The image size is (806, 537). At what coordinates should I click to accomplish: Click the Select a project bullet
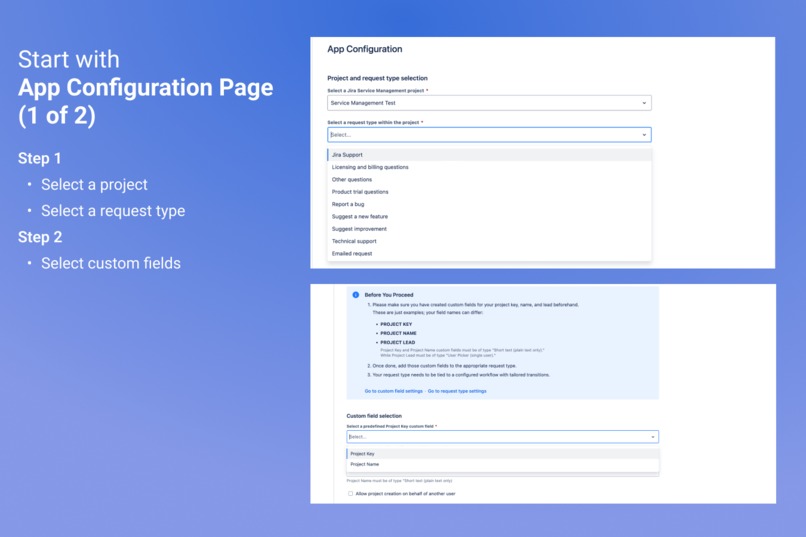click(94, 184)
